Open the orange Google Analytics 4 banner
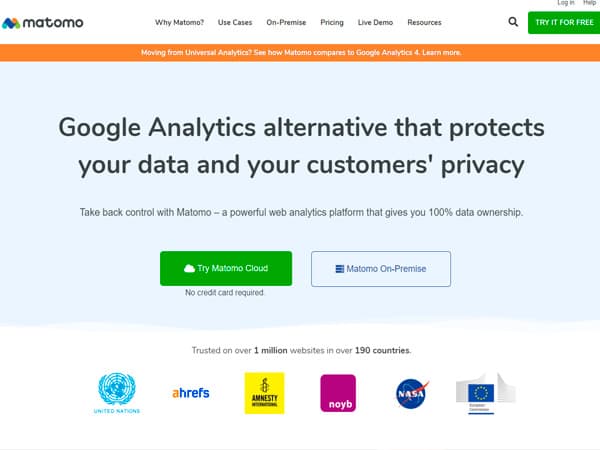 pyautogui.click(x=300, y=53)
